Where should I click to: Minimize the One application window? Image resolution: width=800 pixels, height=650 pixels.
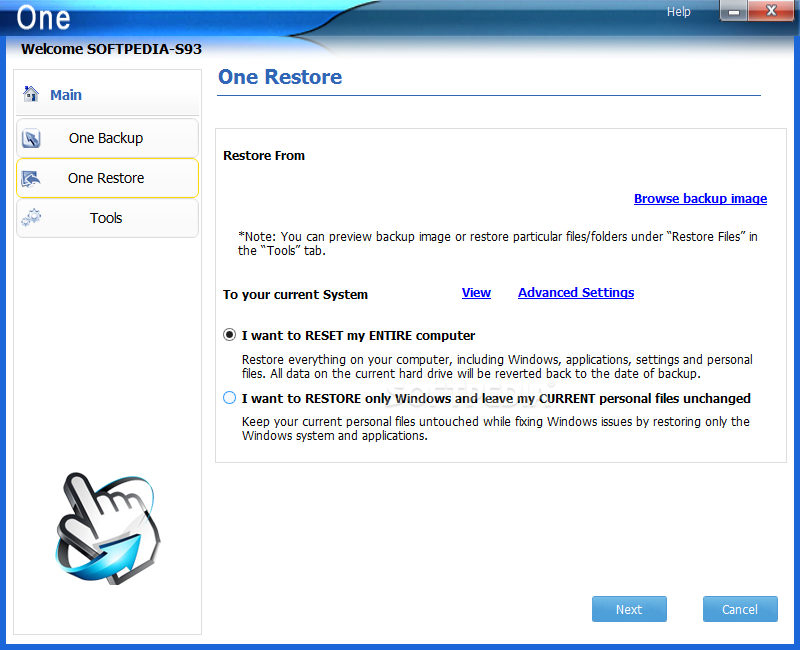[x=734, y=11]
